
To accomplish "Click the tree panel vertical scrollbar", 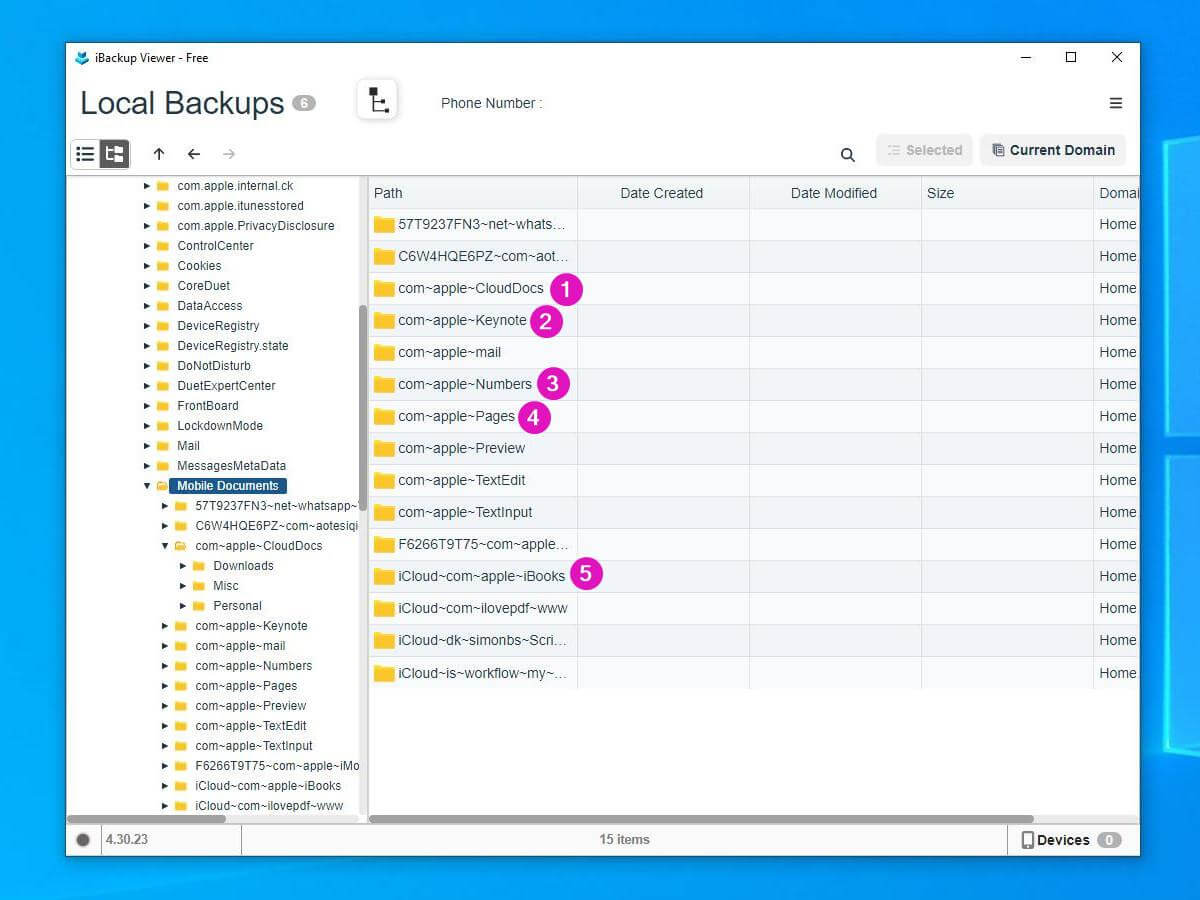I will coord(363,406).
